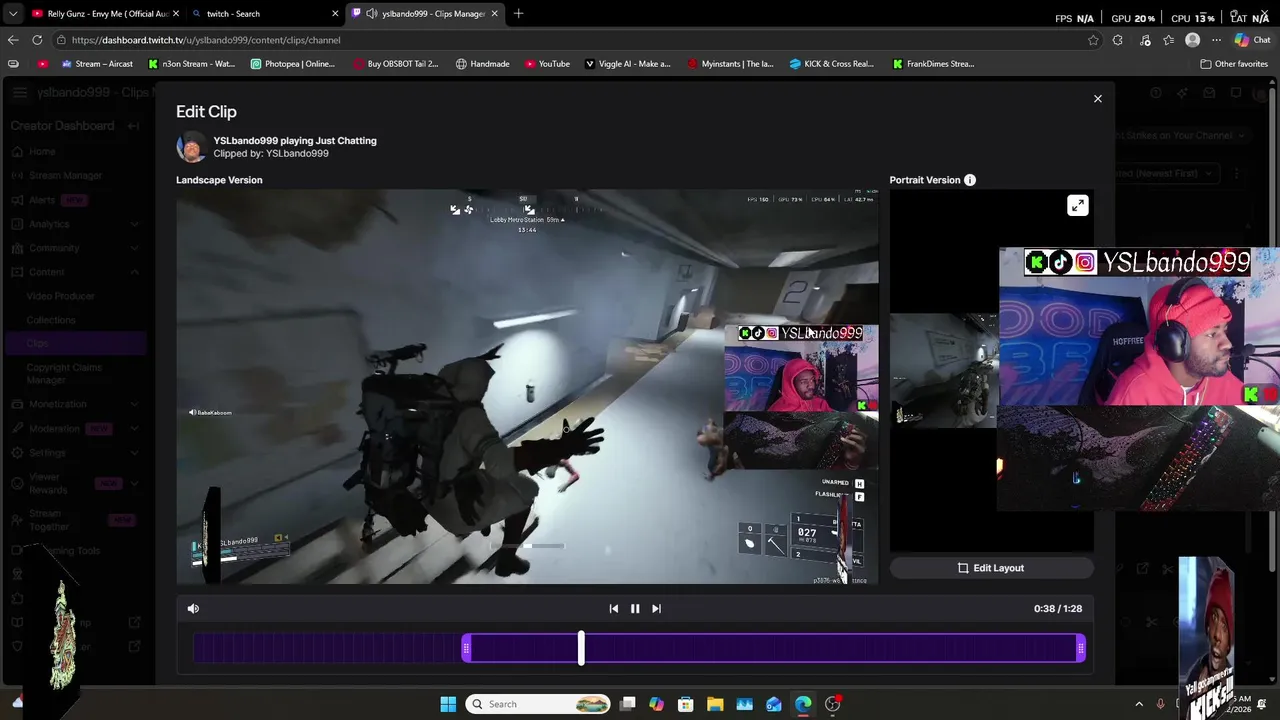Expand the system tray hidden icons

(x=1138, y=704)
